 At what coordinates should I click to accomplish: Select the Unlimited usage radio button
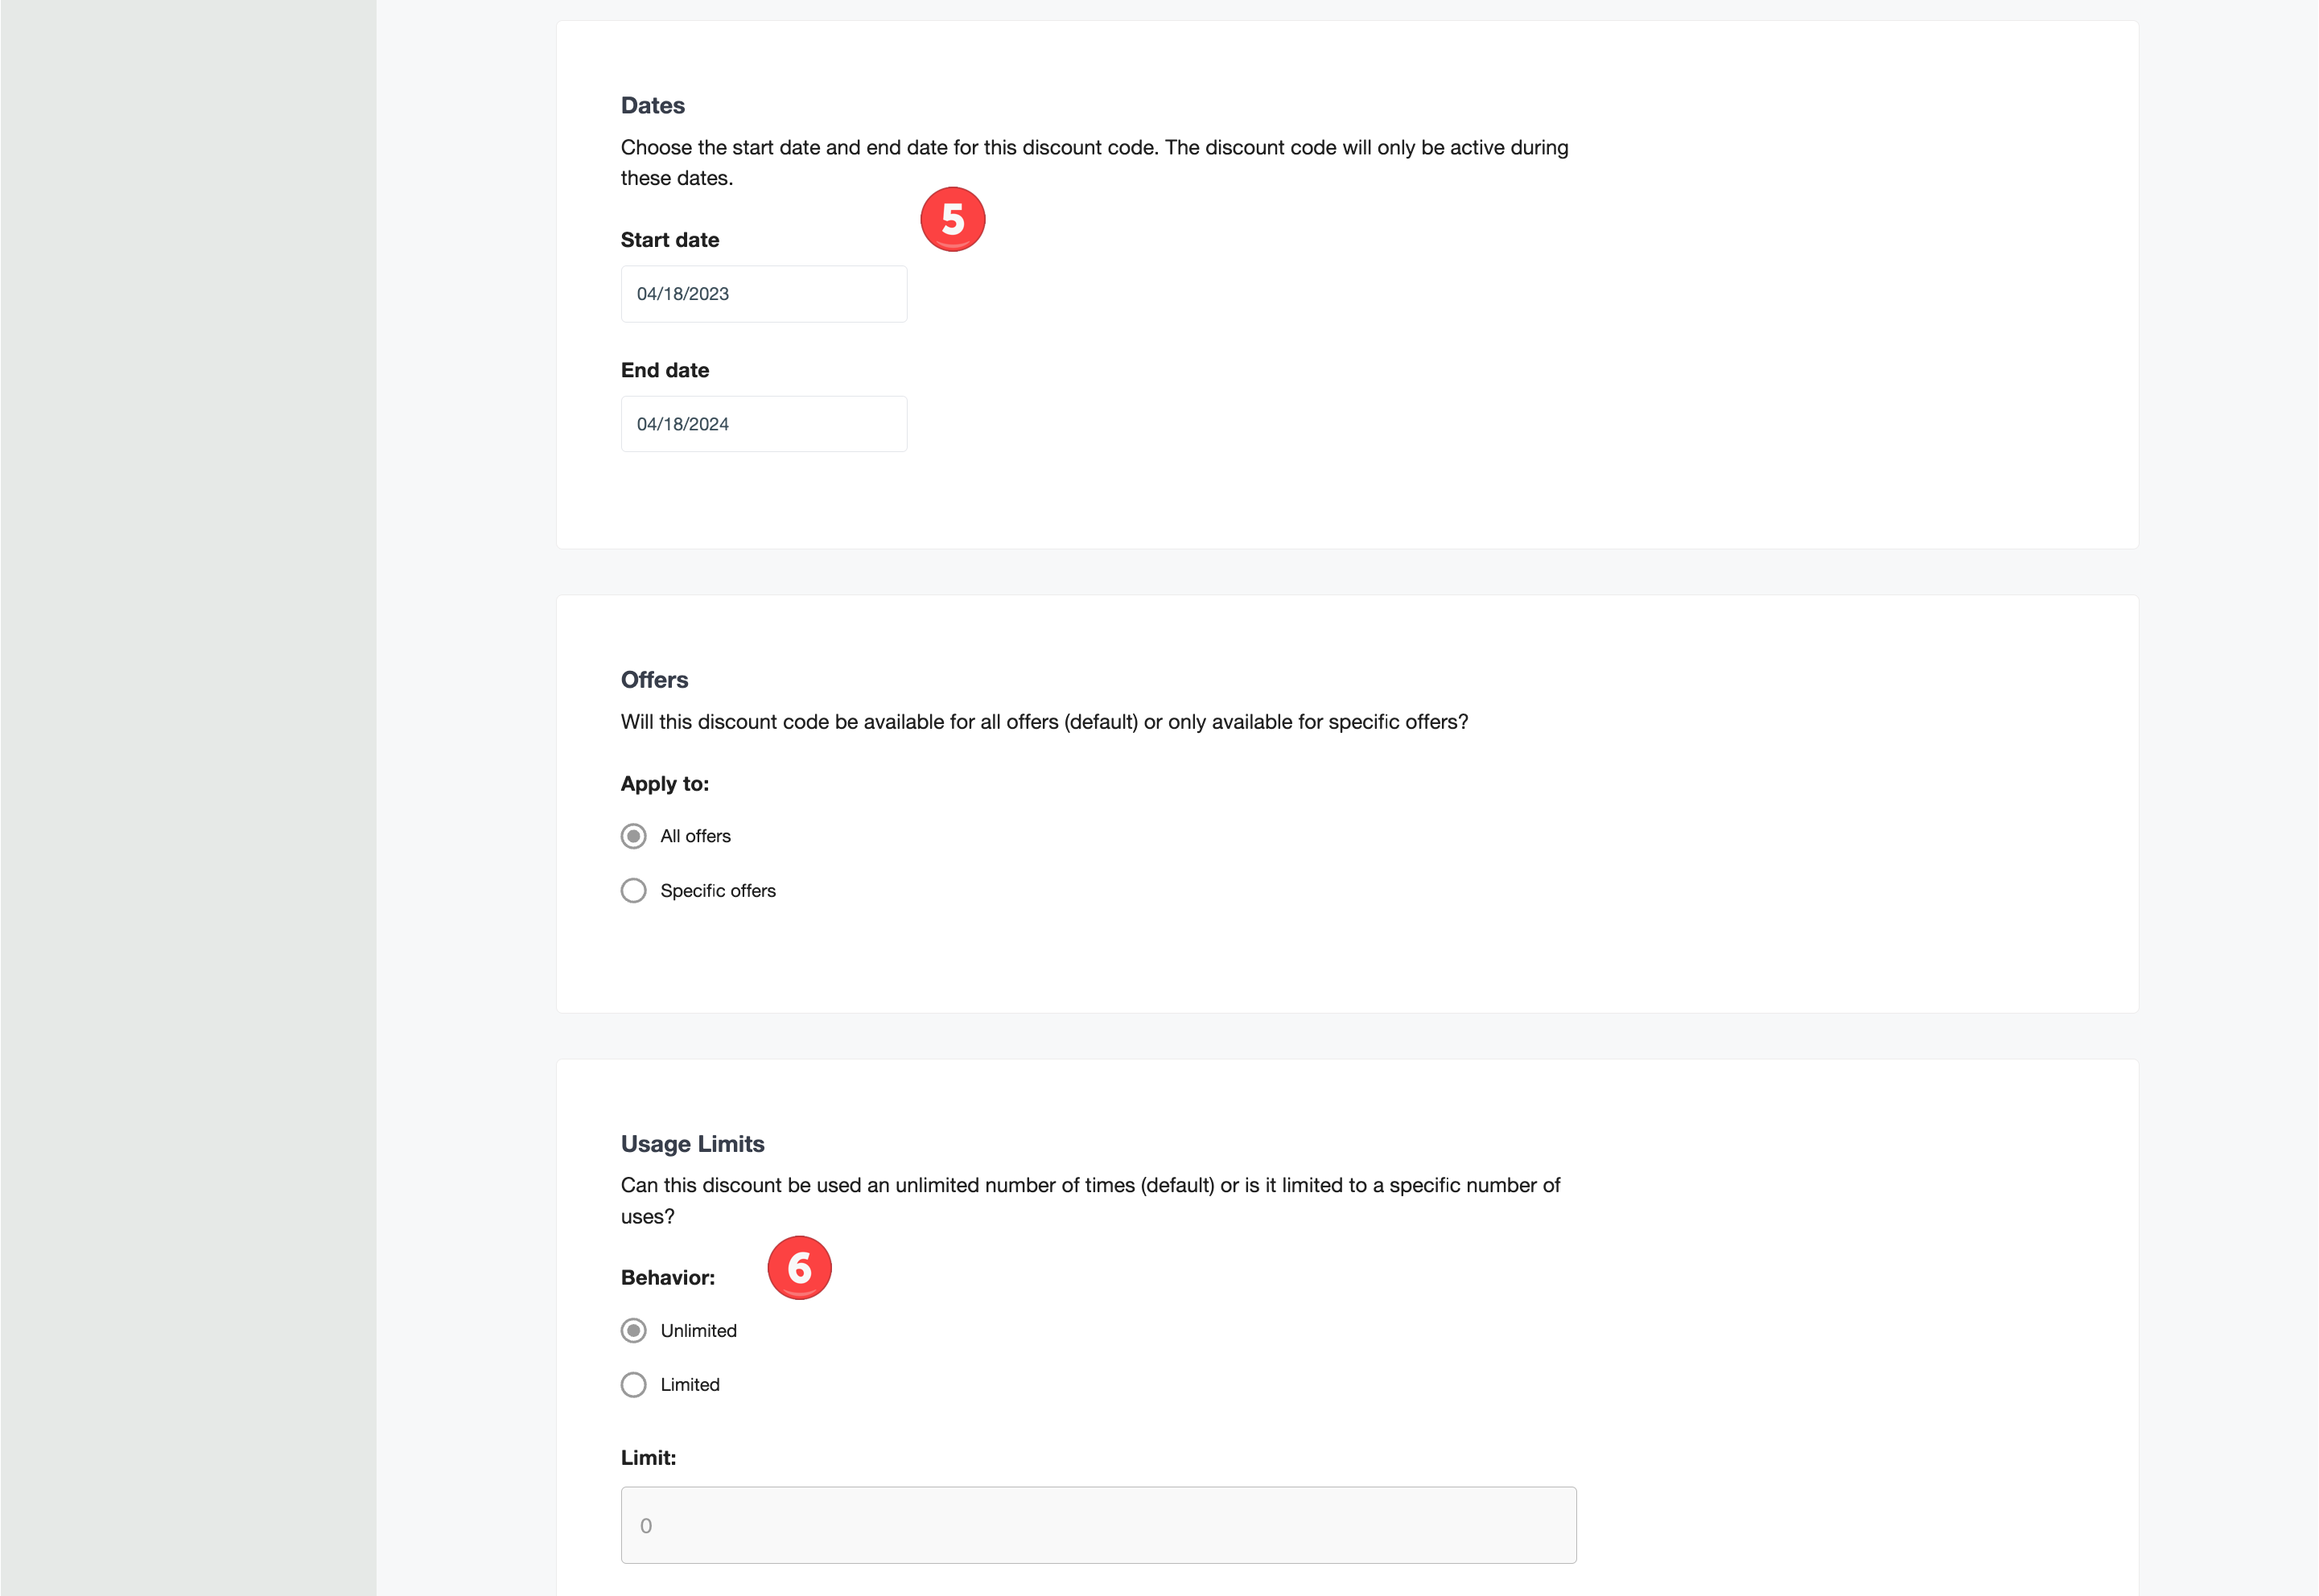pos(633,1331)
